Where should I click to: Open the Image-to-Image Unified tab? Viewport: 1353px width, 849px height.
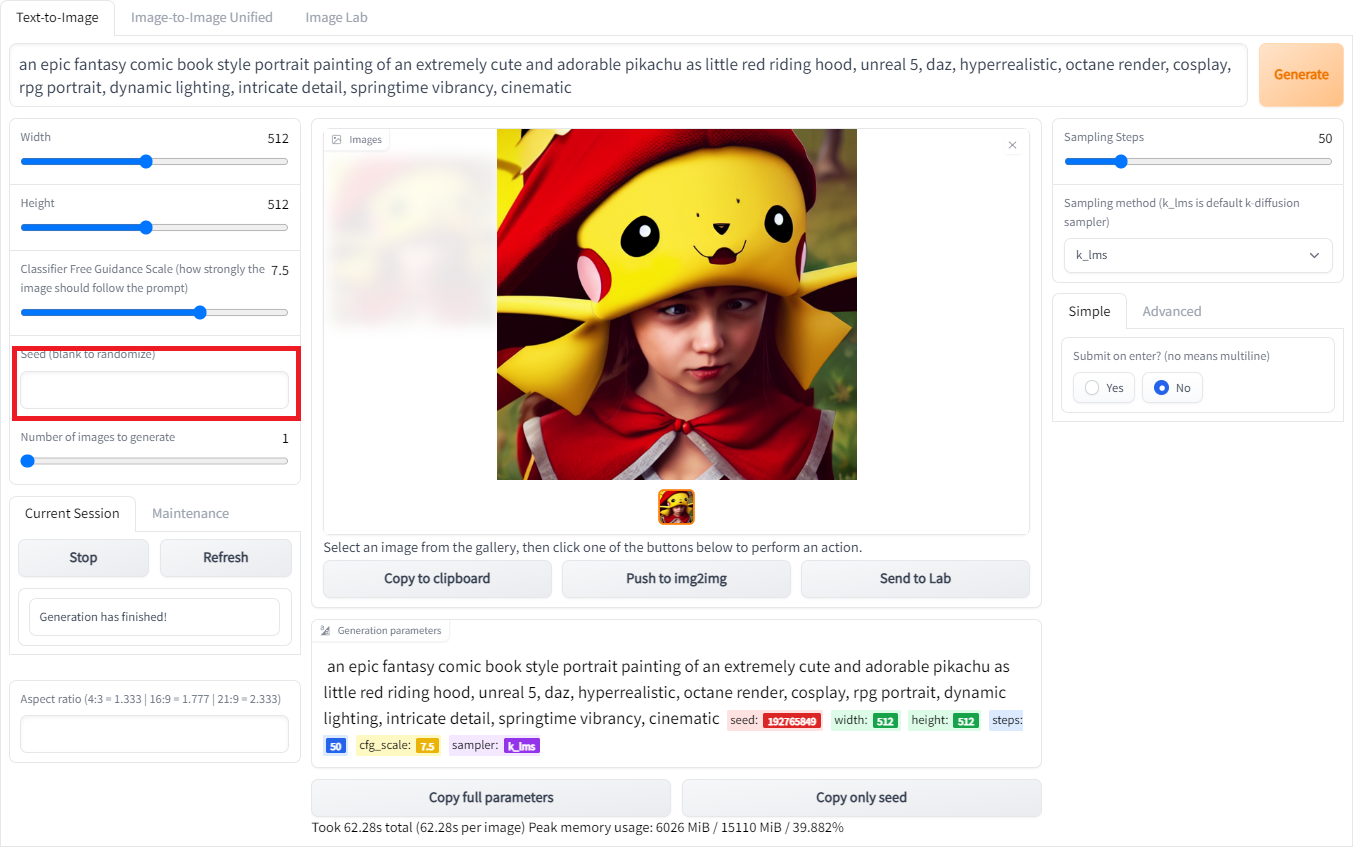coord(202,17)
